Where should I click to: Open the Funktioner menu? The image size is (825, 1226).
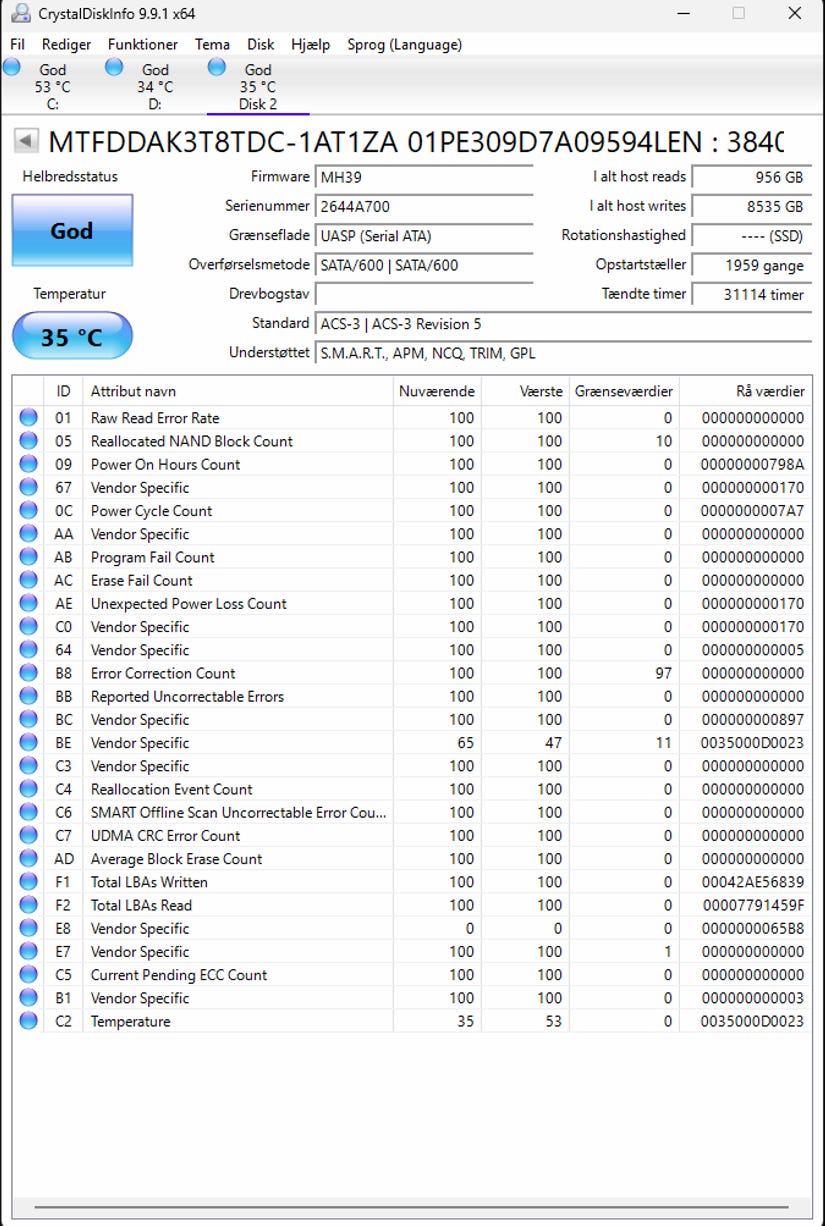pyautogui.click(x=143, y=45)
